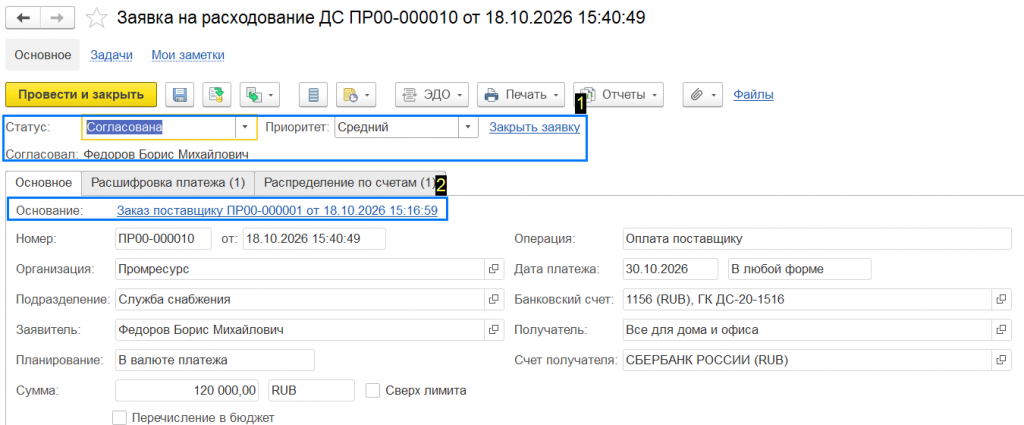Viewport: 1024px width, 425px height.
Task: Click the payment form field В любой форме
Action: pos(799,268)
